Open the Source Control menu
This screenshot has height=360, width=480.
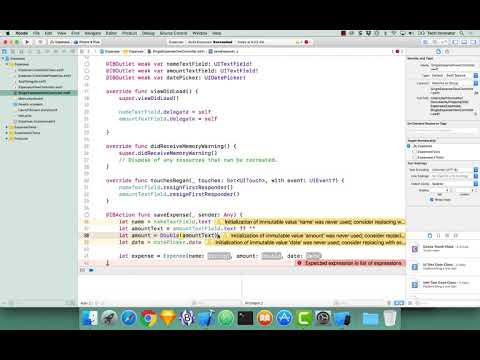pyautogui.click(x=173, y=33)
